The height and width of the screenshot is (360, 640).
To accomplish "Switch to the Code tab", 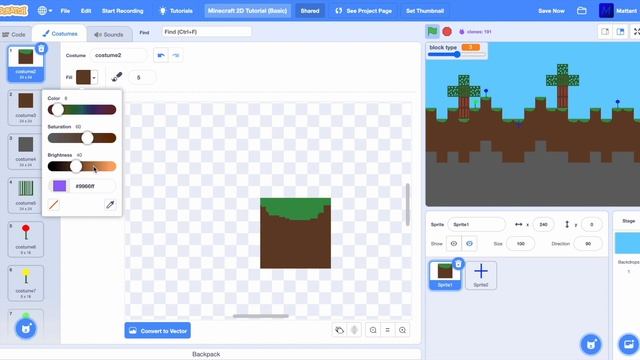I will tap(15, 34).
